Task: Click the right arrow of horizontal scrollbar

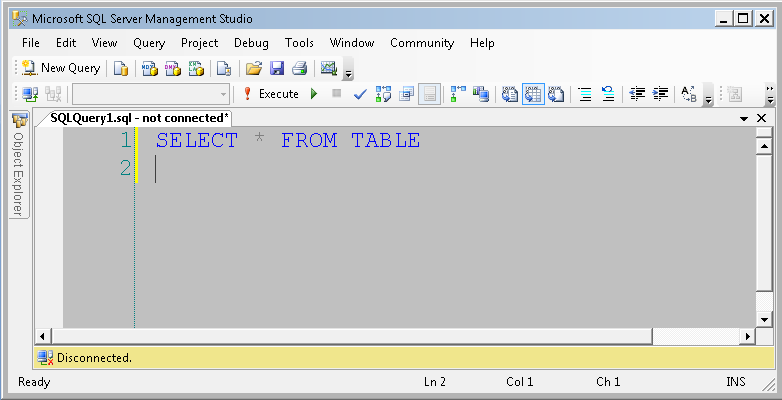Action: click(x=748, y=337)
